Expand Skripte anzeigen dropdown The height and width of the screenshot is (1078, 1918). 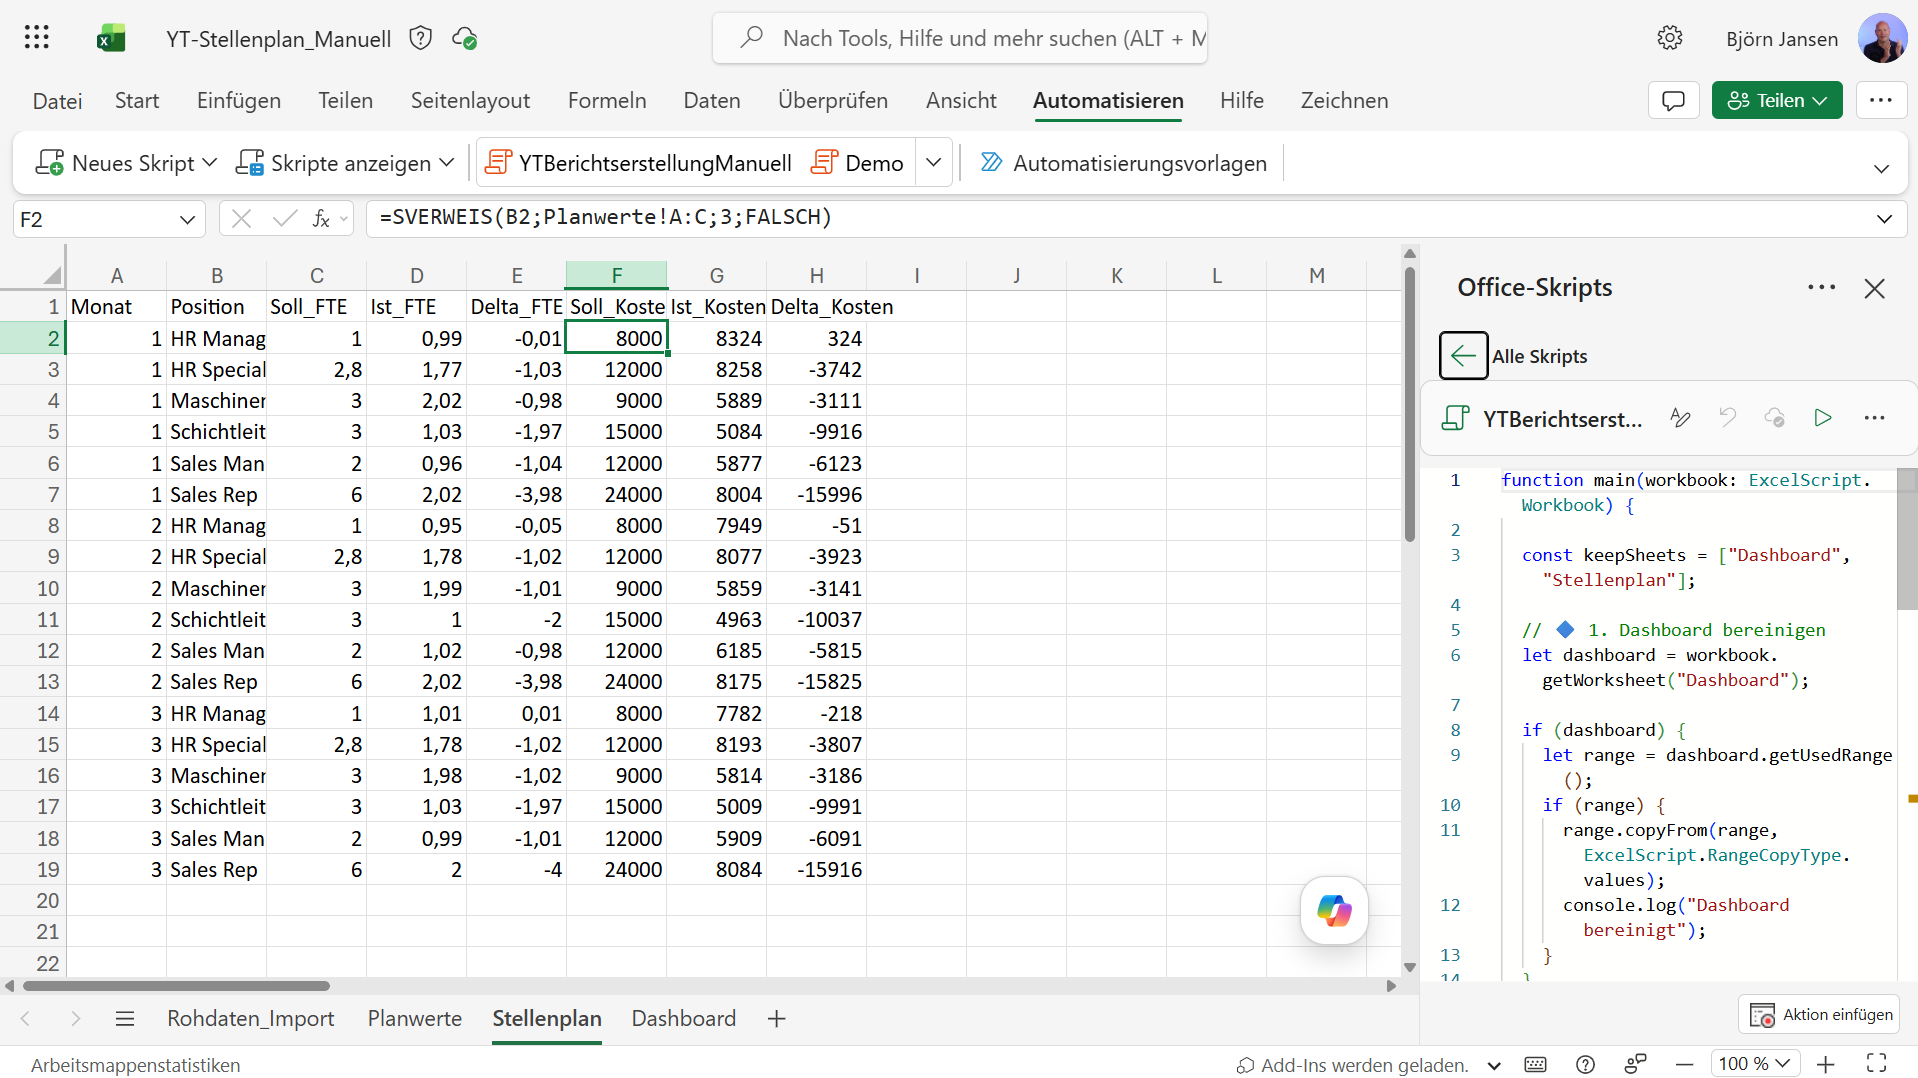(446, 162)
